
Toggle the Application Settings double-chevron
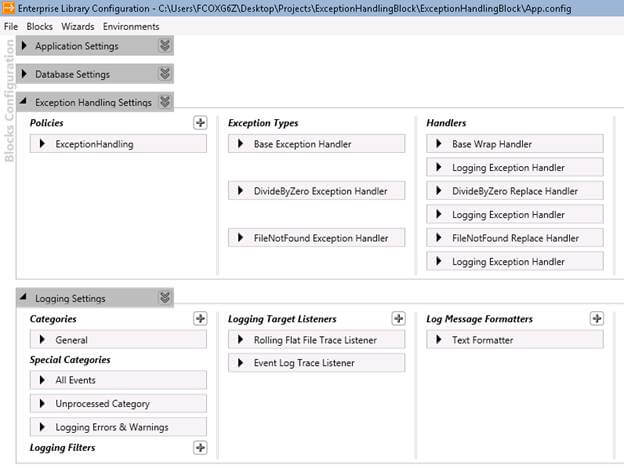point(165,46)
